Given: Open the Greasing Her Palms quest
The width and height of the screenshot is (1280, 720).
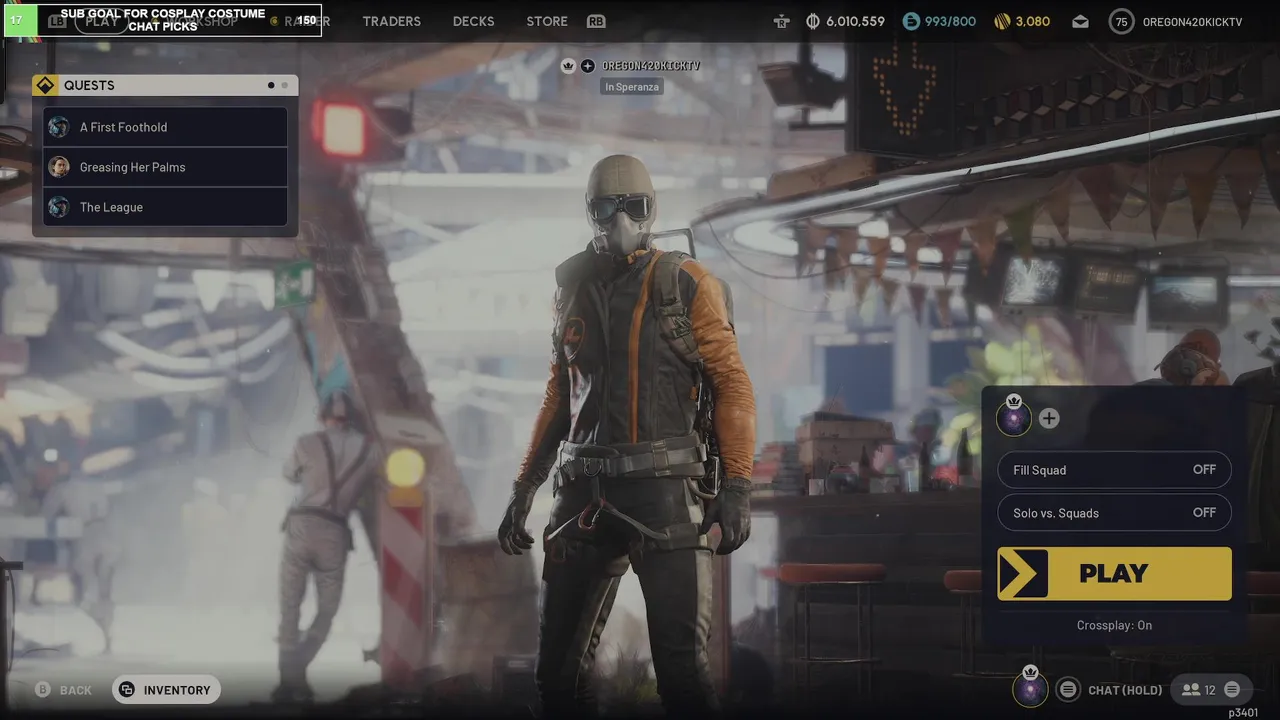Looking at the screenshot, I should (x=165, y=167).
